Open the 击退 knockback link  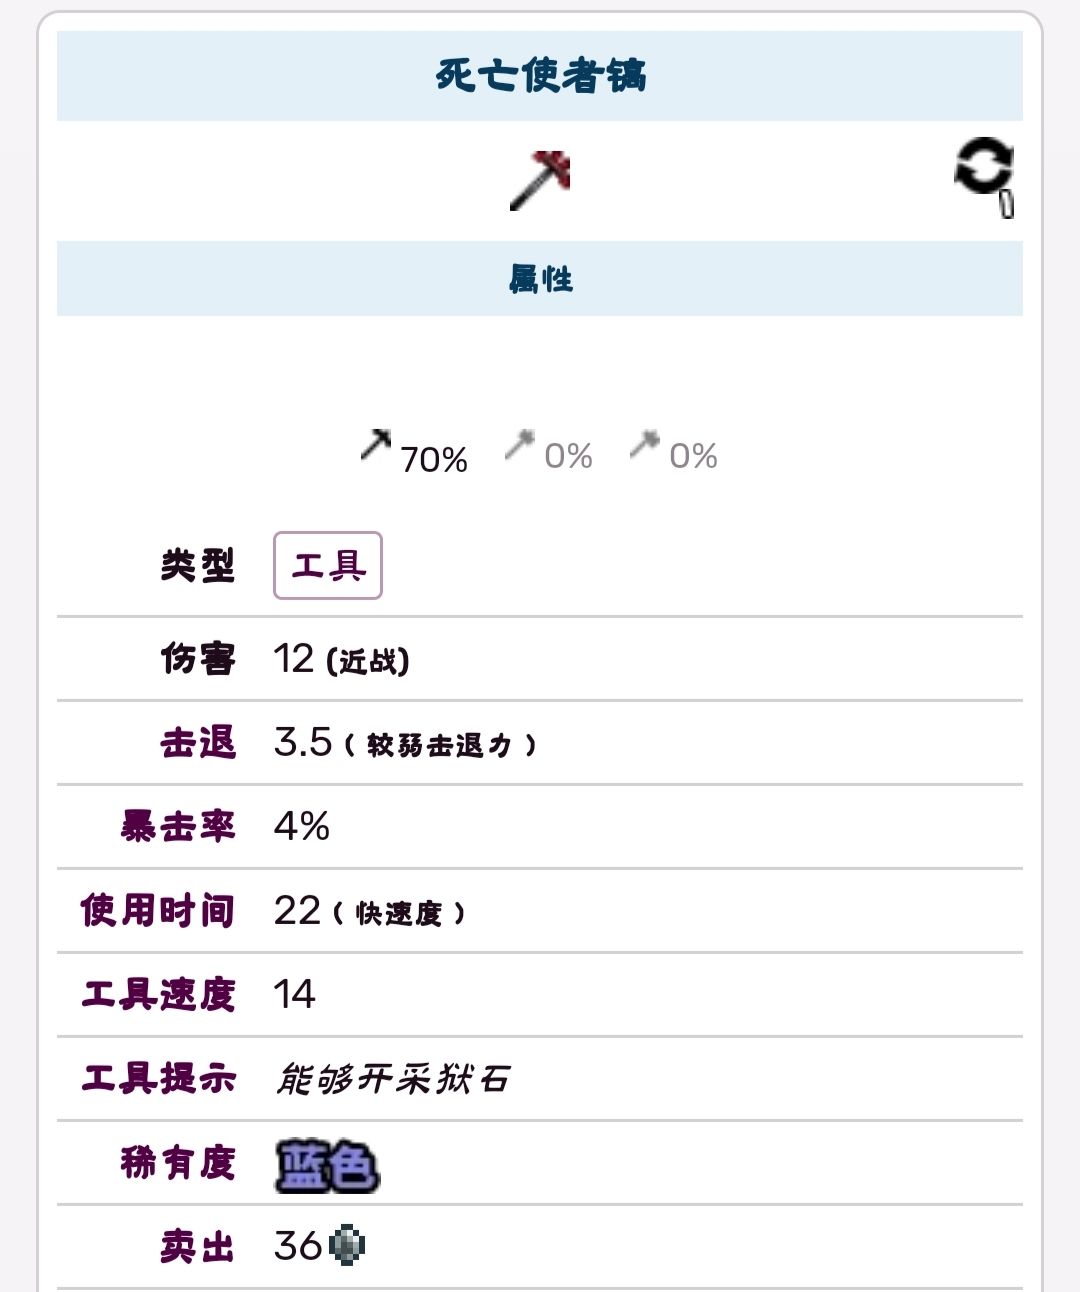(198, 743)
